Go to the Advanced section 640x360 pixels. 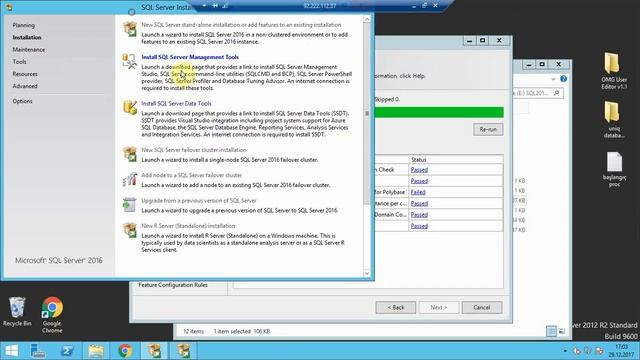point(25,86)
